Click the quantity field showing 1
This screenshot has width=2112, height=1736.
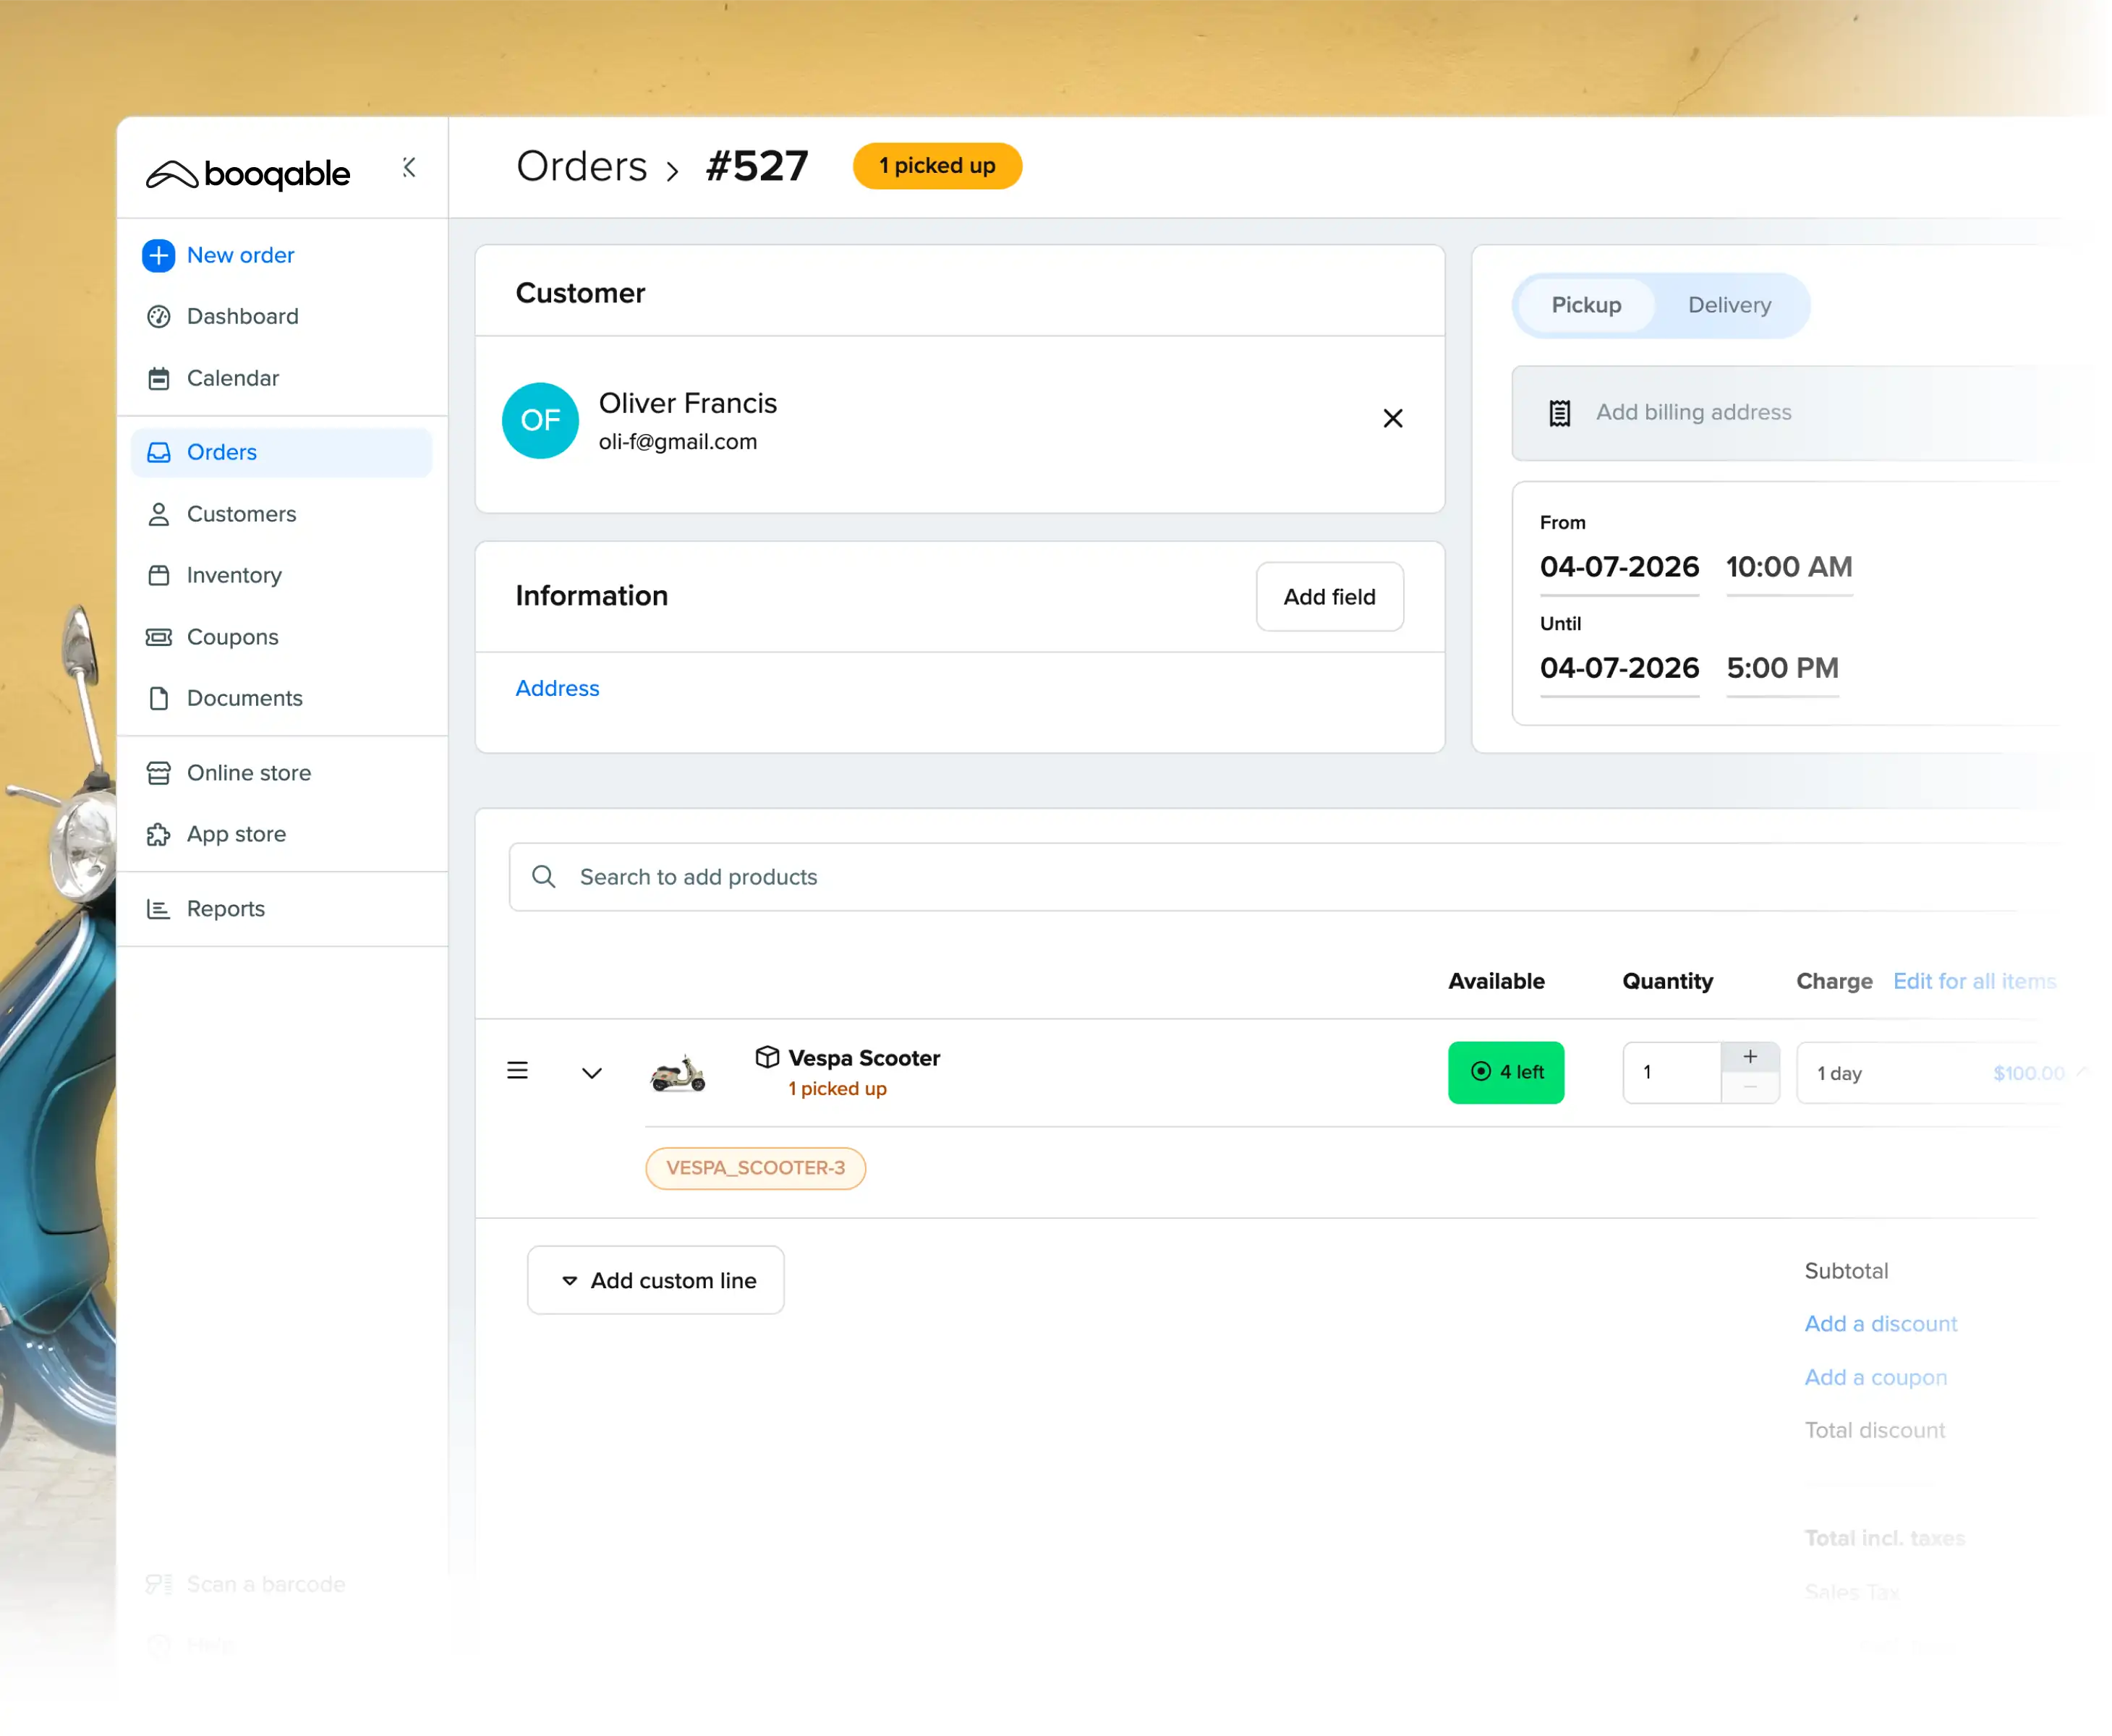coord(1672,1073)
